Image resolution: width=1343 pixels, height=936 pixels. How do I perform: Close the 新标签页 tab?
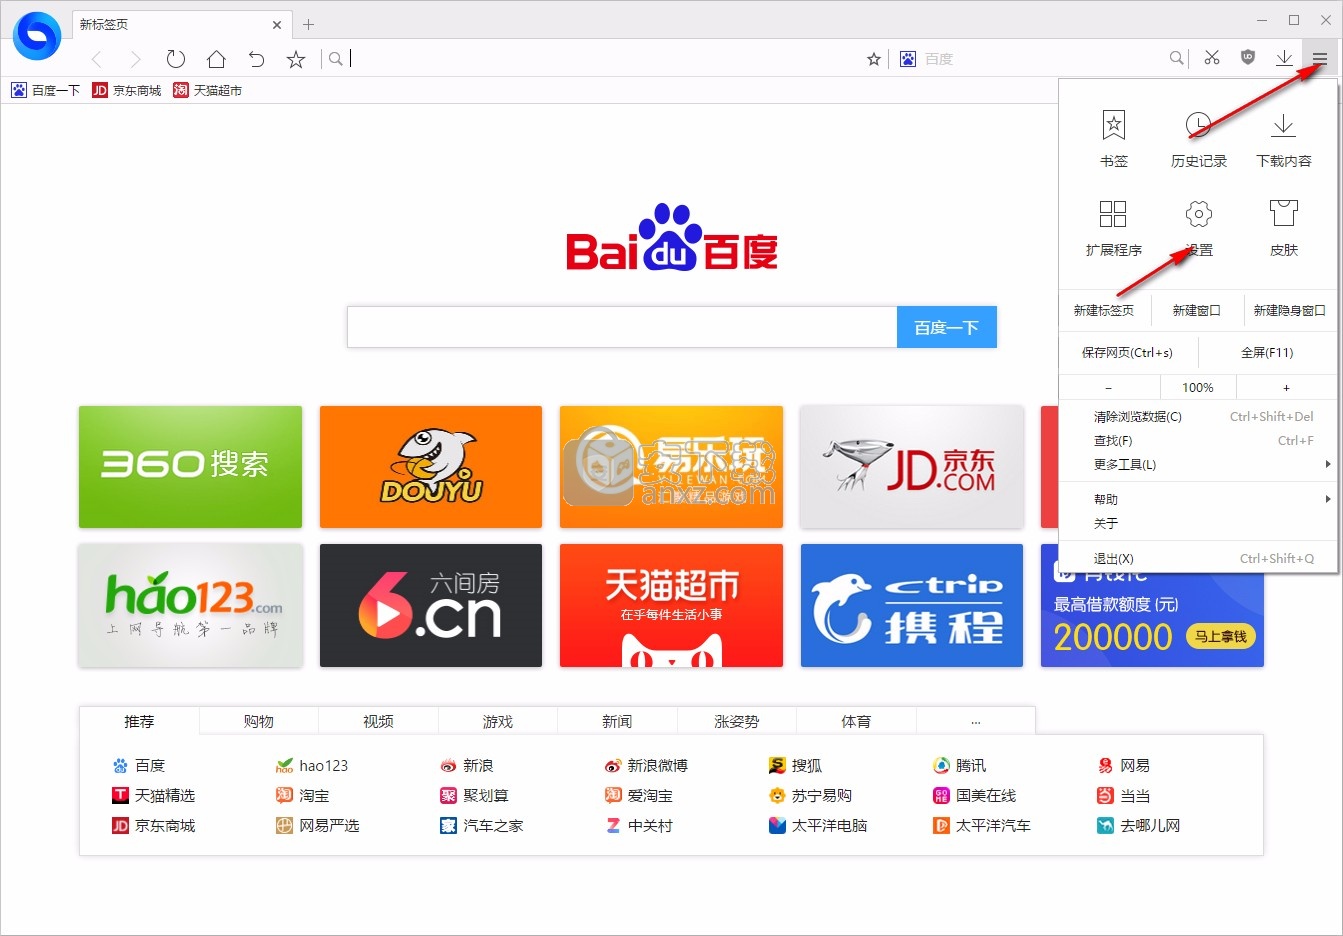click(278, 24)
